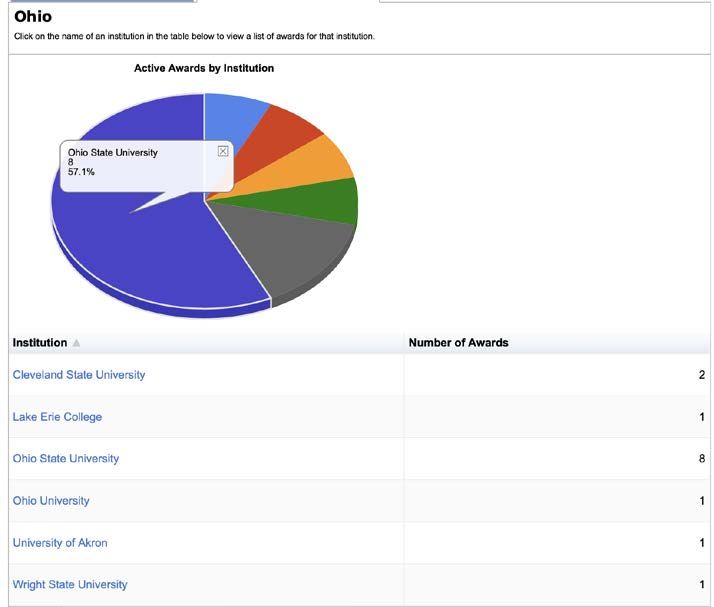
Task: Click Lake Erie College's award count 1
Action: pos(702,417)
